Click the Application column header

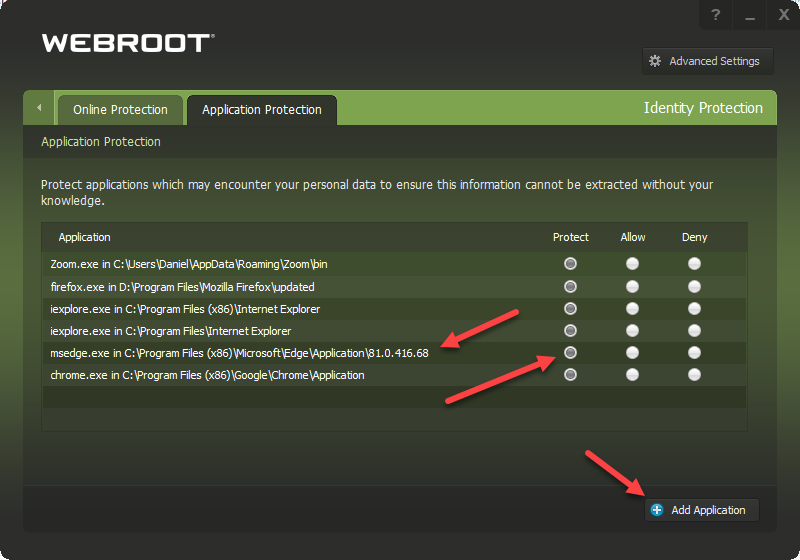click(84, 237)
